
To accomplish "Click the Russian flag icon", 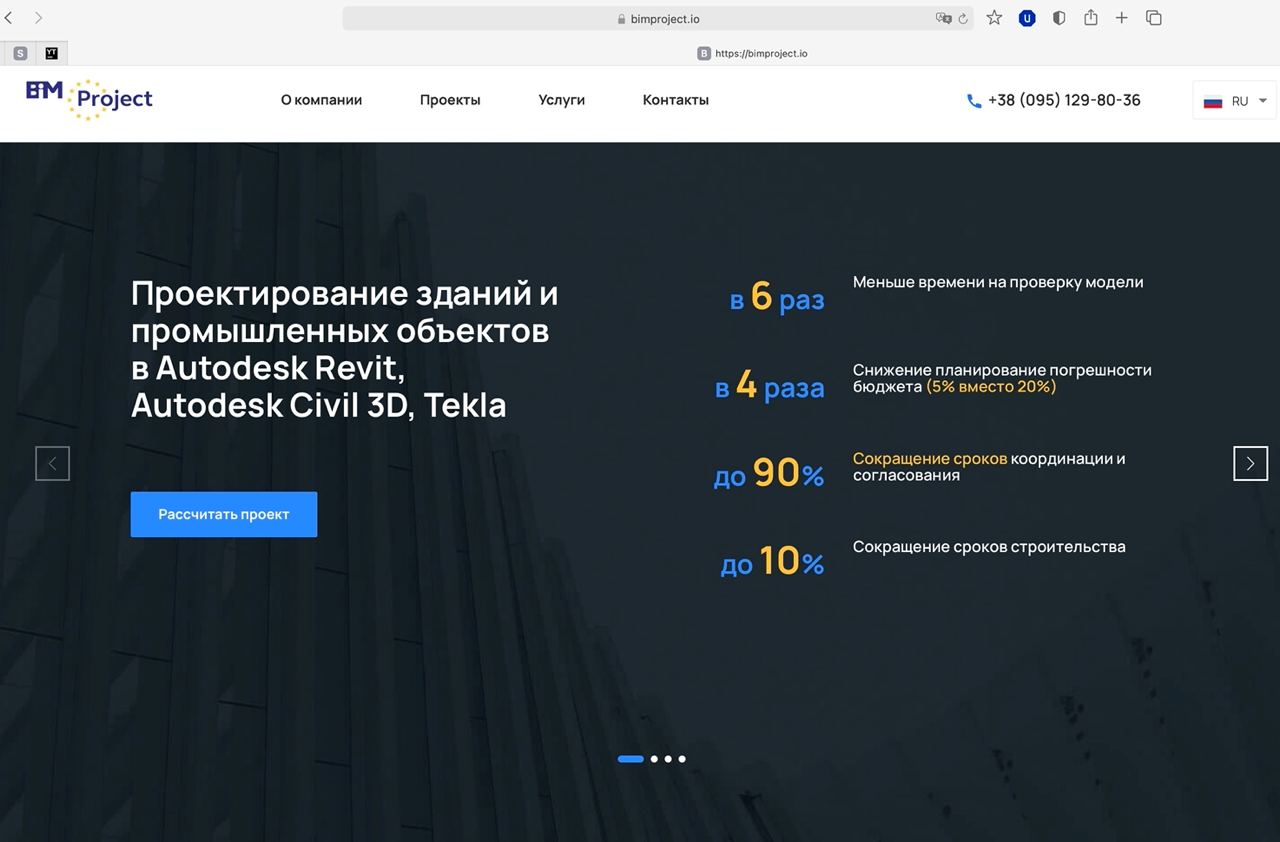I will point(1213,101).
